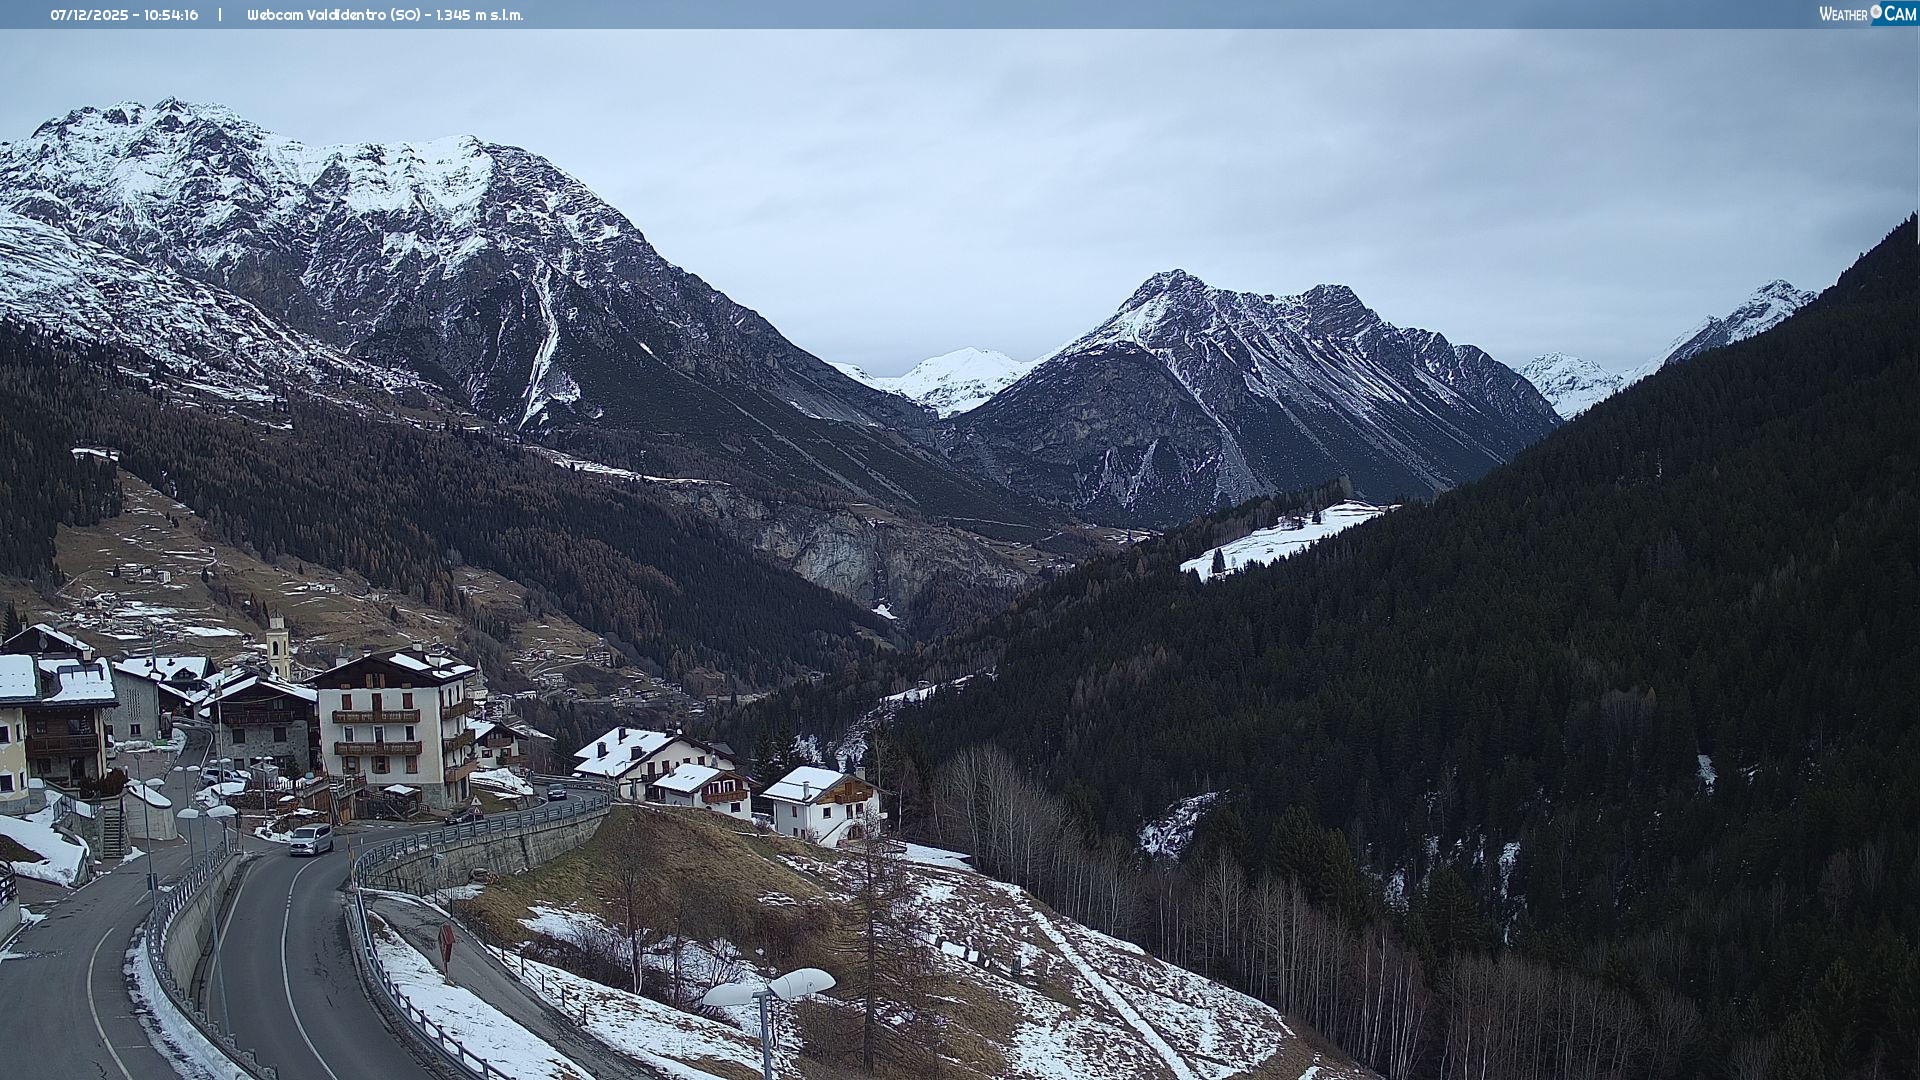Click the silver van on the road
This screenshot has height=1080, width=1920.
(x=311, y=839)
